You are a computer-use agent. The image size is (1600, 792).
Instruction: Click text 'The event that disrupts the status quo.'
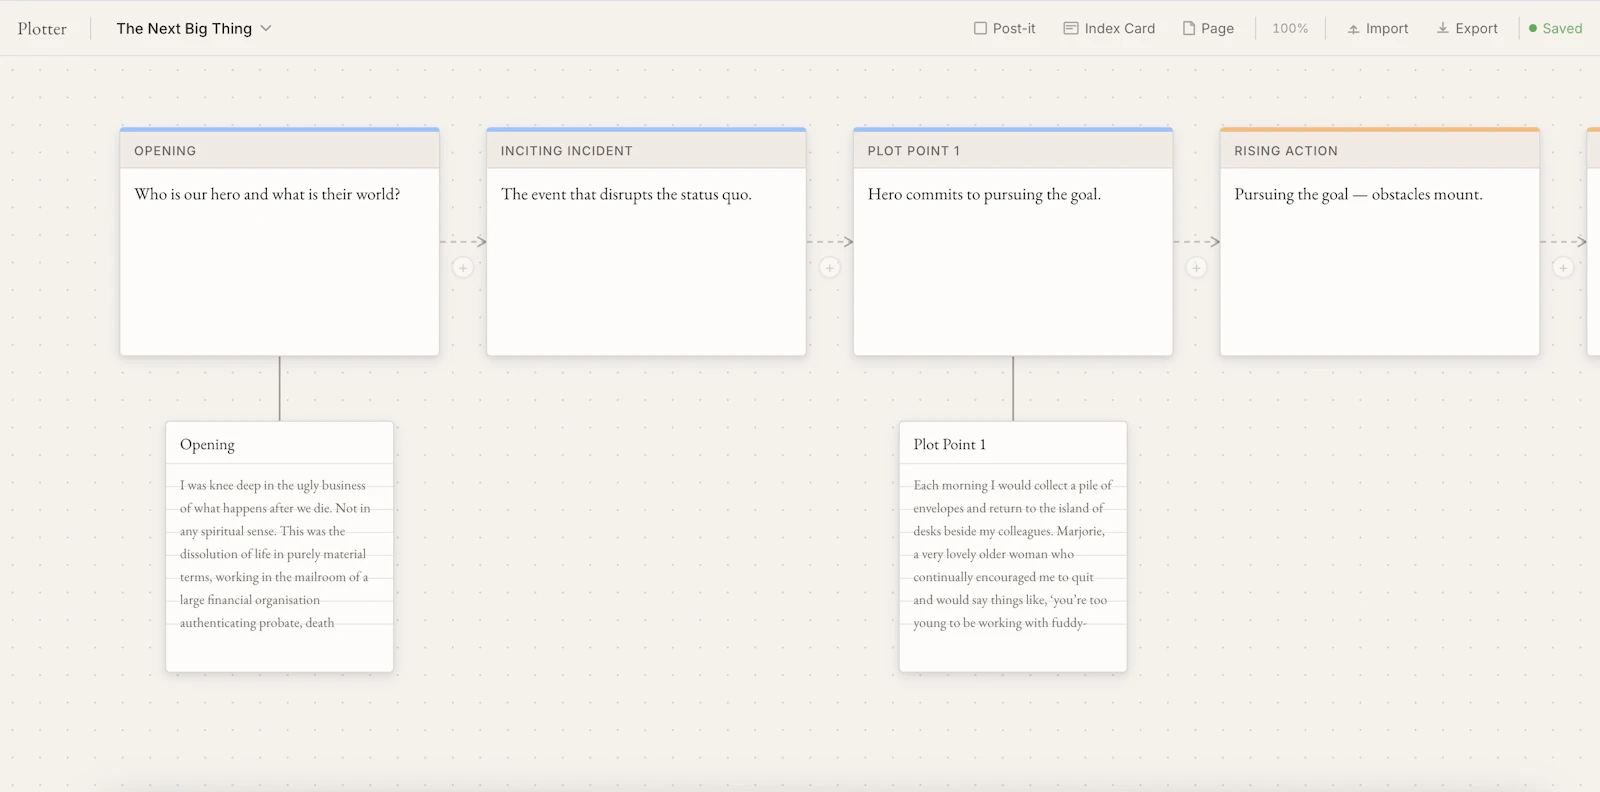(x=626, y=194)
